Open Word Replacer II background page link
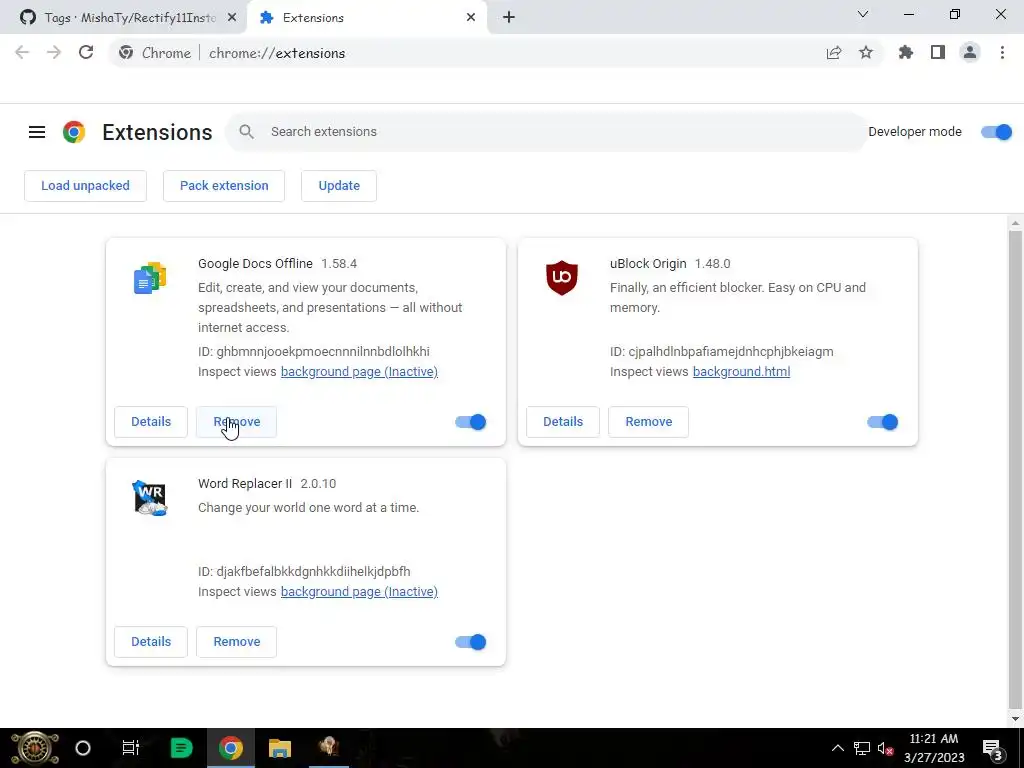 pyautogui.click(x=359, y=592)
